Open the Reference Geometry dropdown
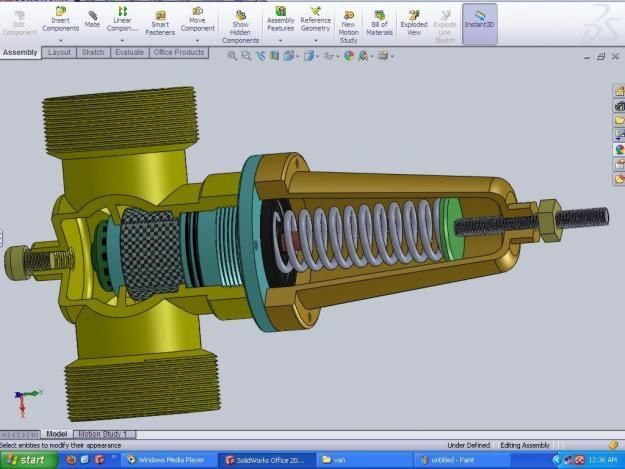This screenshot has height=469, width=625. 315,41
